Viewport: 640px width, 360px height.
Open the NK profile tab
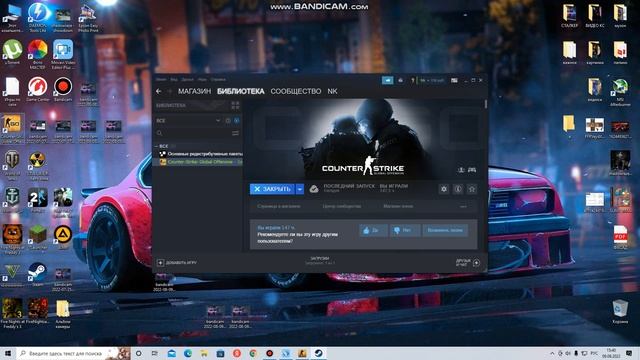click(332, 91)
